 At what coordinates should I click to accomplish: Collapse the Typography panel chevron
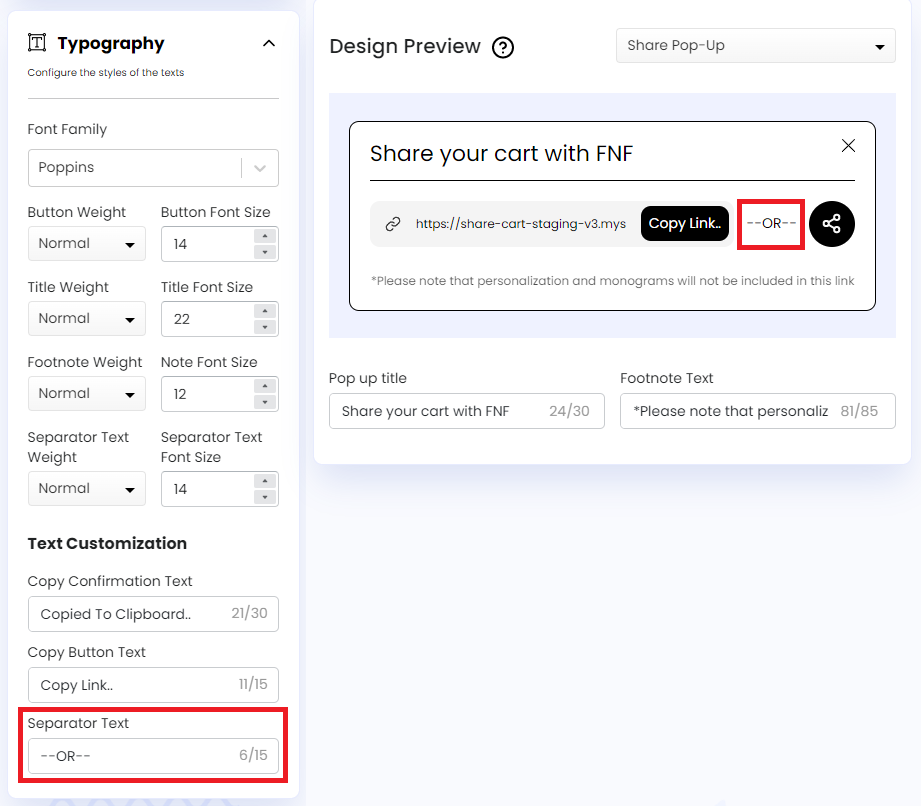268,43
